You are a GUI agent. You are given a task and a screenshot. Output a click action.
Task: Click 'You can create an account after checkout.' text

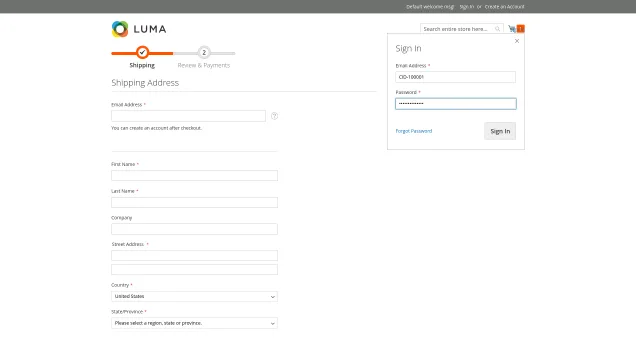pos(156,128)
